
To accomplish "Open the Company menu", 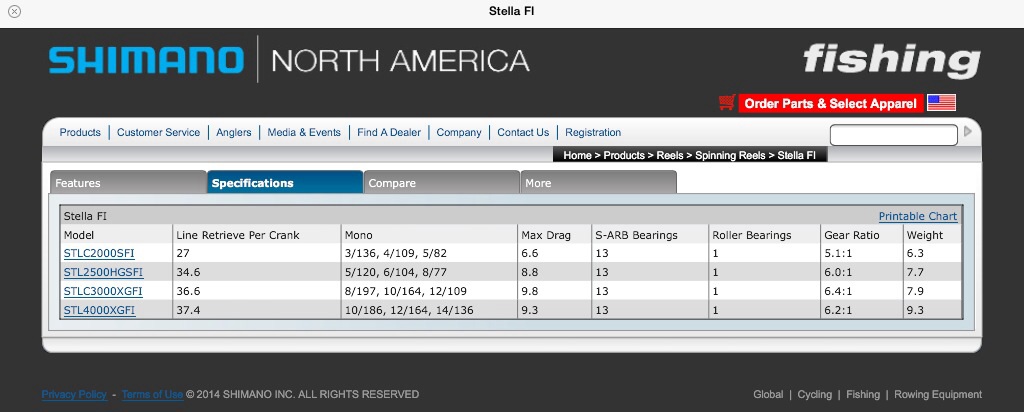I will click(459, 132).
